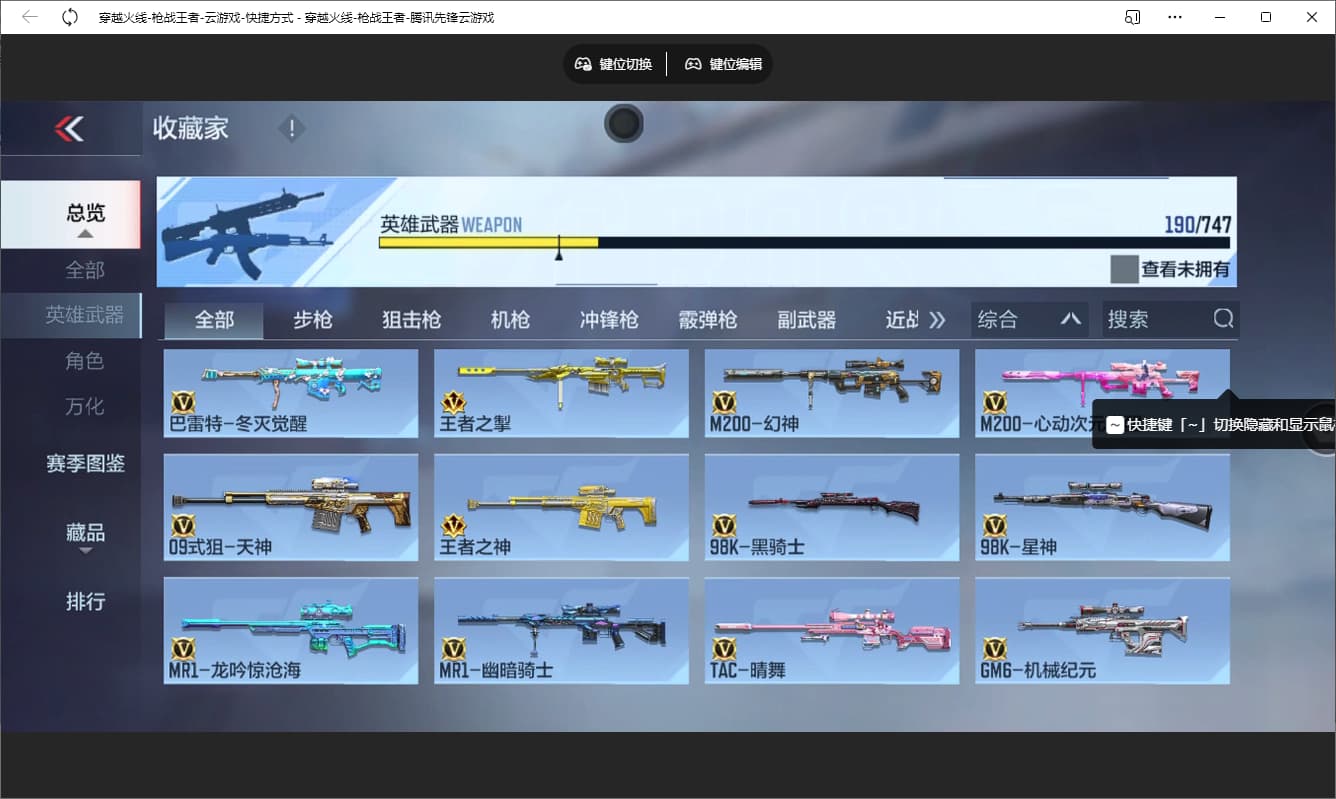Viewport: 1336px width, 799px height.
Task: Click the exclamation info icon beside 收藏家
Action: (x=291, y=128)
